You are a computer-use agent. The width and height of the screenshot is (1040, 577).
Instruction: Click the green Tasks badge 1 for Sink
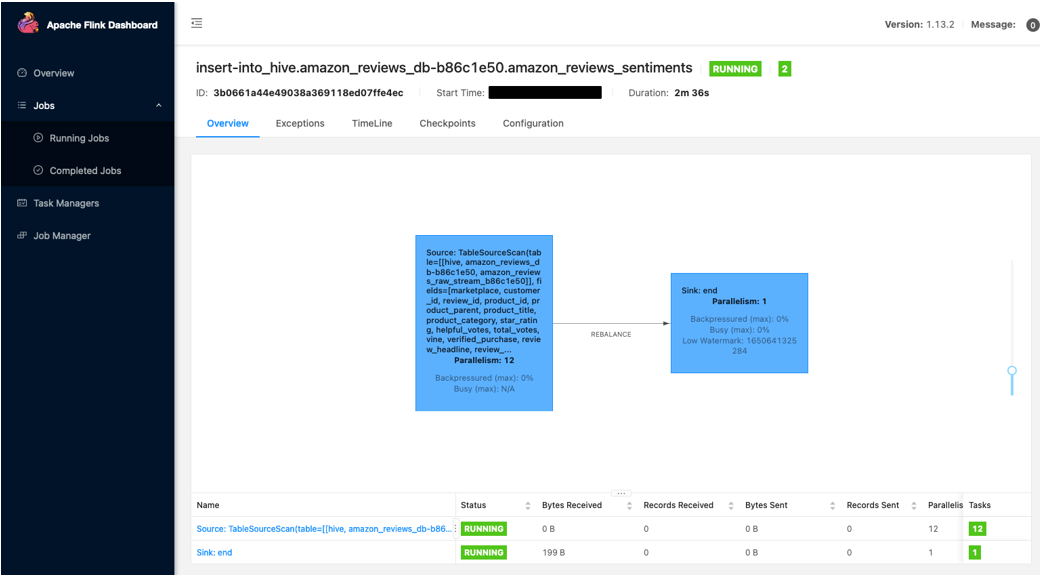point(974,552)
